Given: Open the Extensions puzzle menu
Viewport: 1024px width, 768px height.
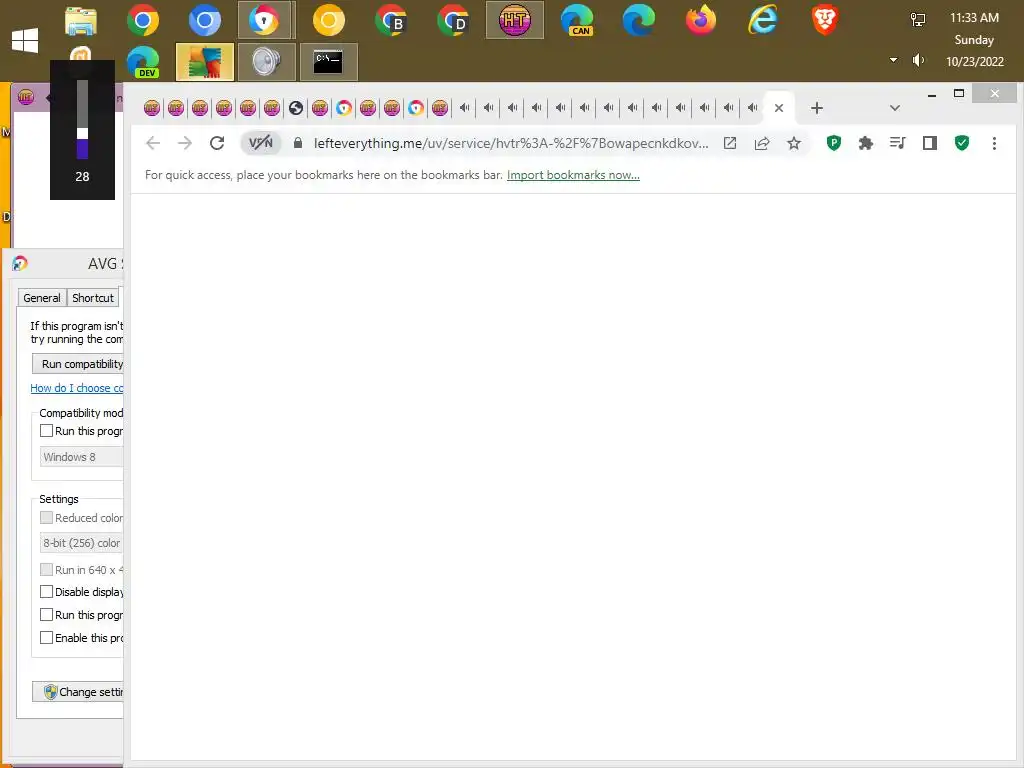Looking at the screenshot, I should pos(865,143).
